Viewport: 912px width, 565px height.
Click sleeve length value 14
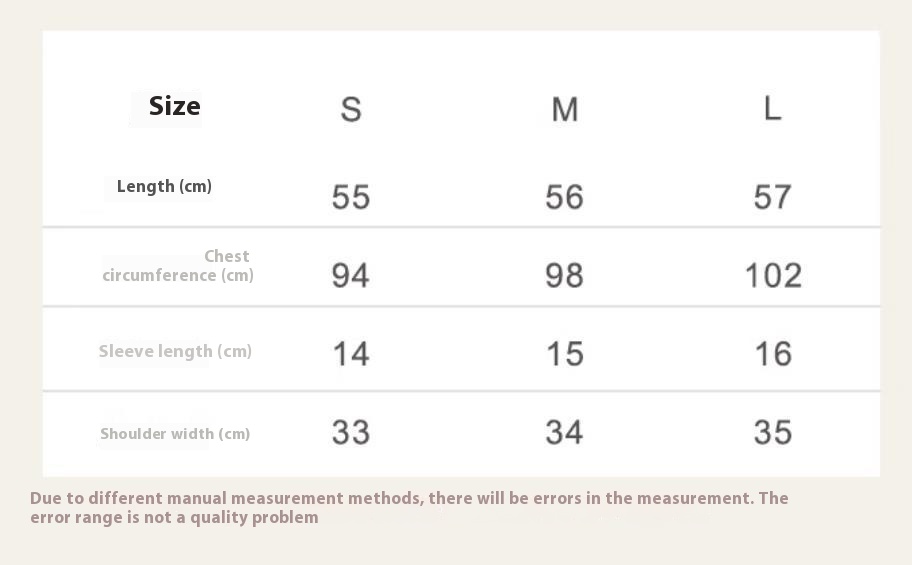[x=351, y=354]
